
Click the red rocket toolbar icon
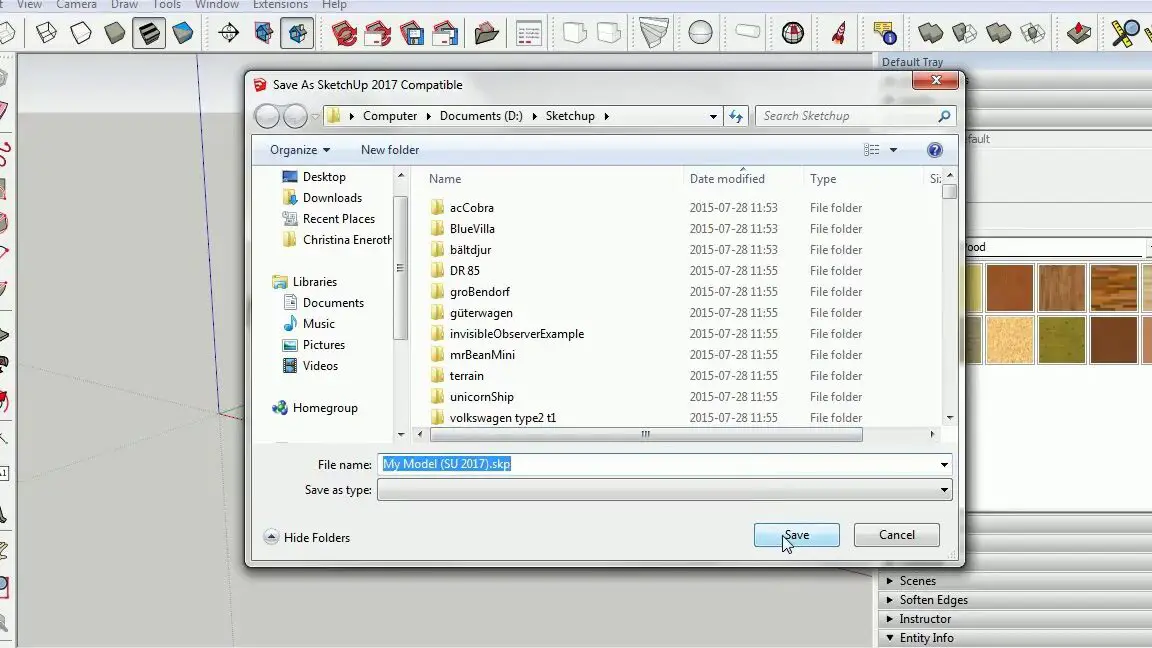click(838, 33)
